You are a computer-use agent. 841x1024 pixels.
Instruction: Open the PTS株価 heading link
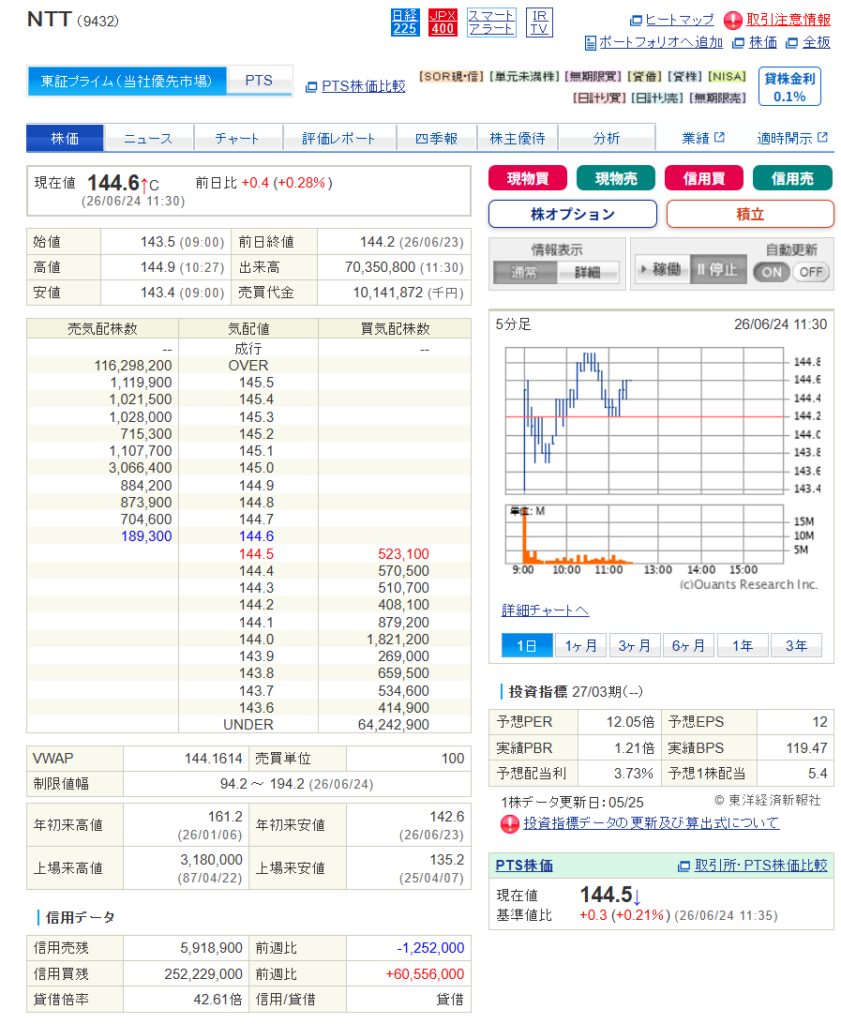[524, 866]
